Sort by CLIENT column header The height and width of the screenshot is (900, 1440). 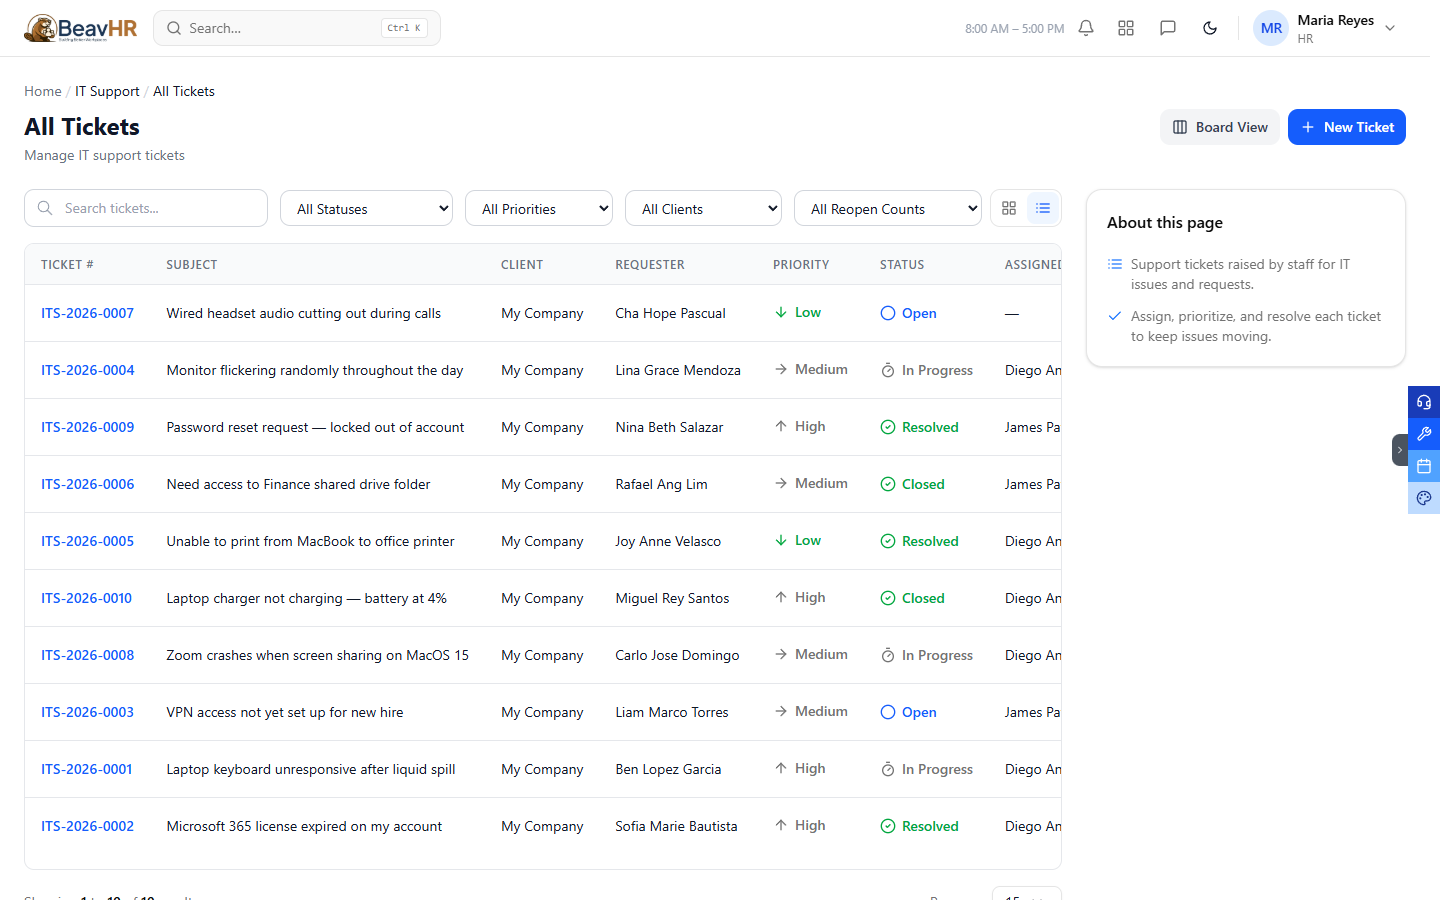522,265
